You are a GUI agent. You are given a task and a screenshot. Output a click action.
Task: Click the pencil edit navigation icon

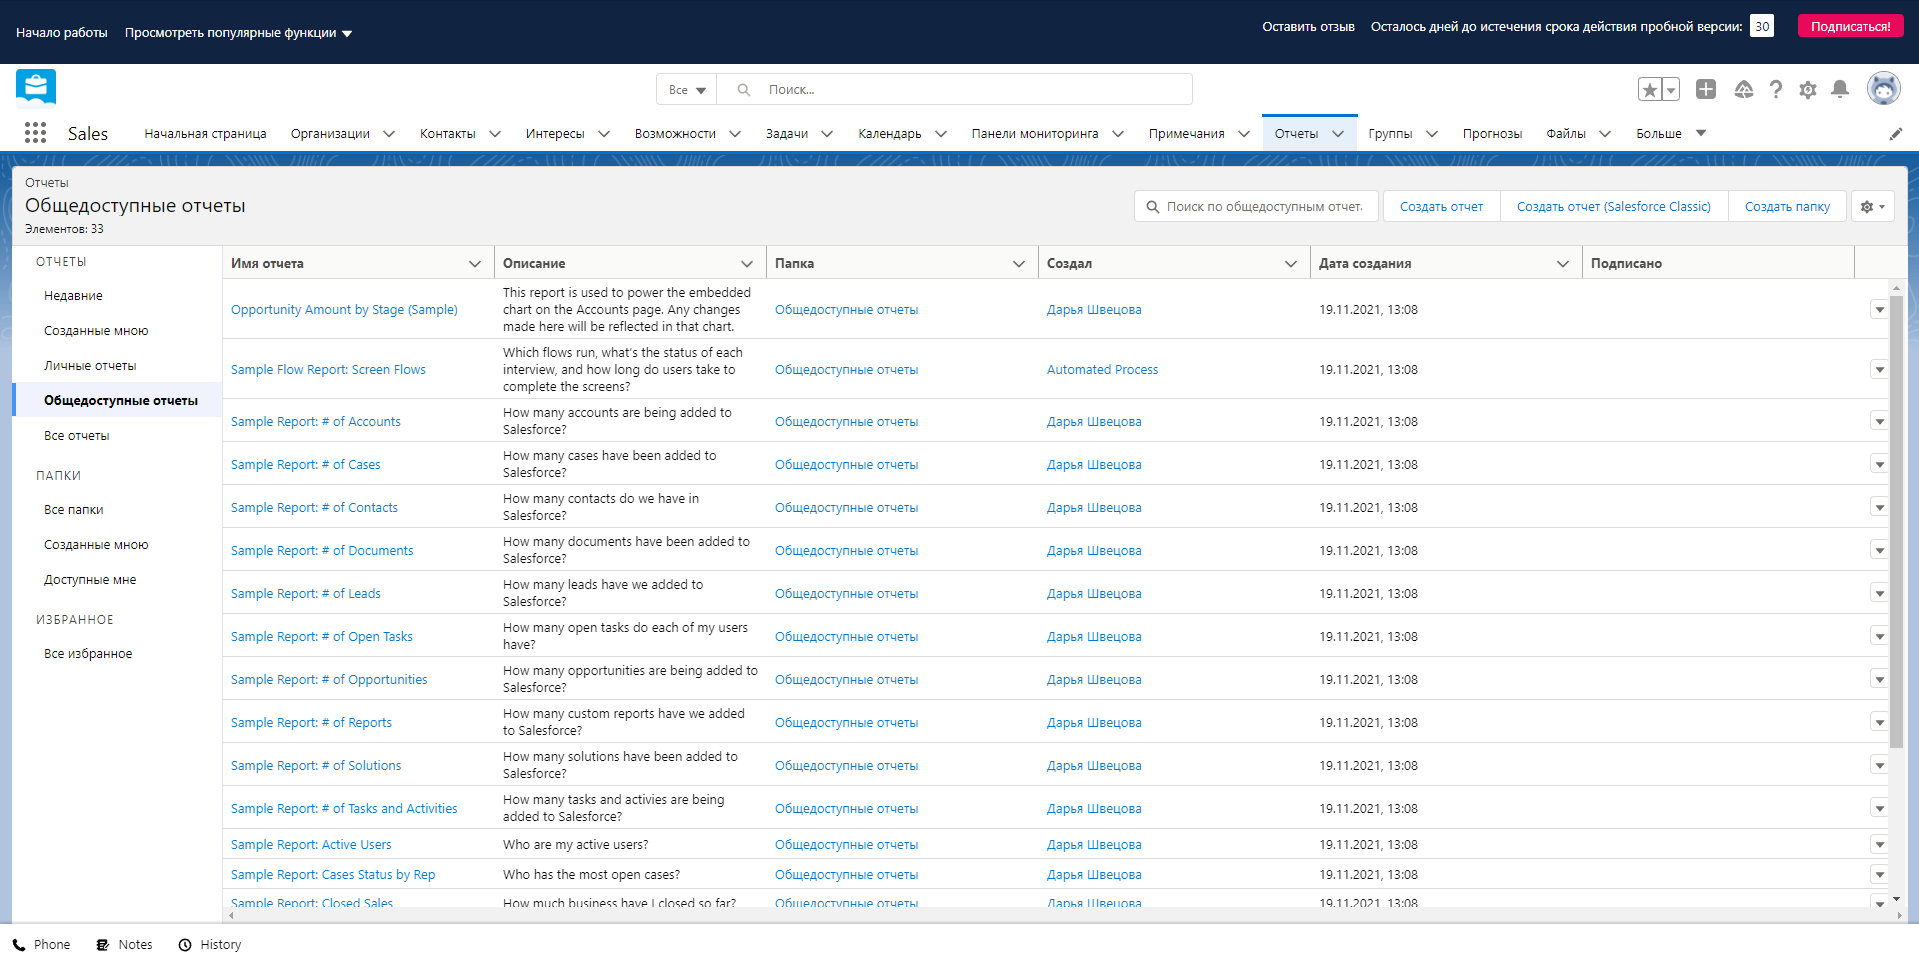point(1895,134)
